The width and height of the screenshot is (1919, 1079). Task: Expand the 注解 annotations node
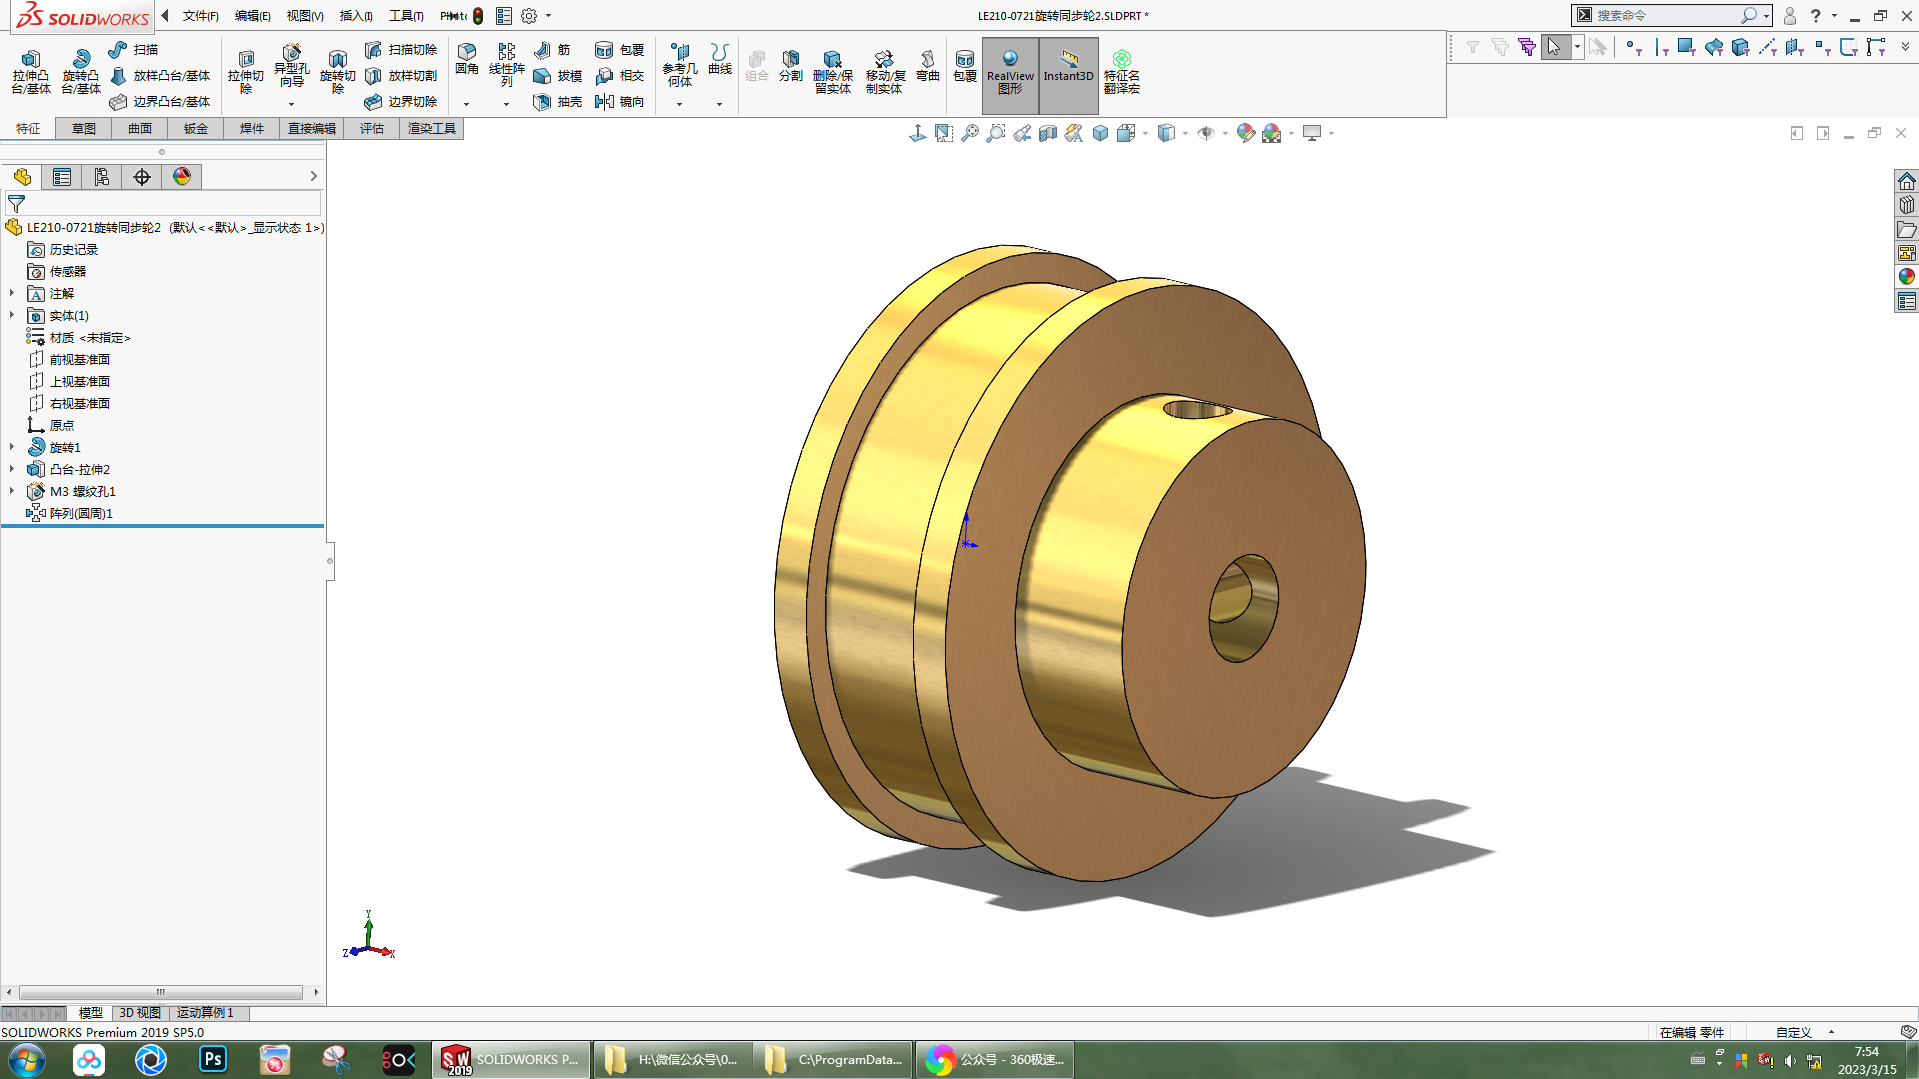tap(12, 293)
